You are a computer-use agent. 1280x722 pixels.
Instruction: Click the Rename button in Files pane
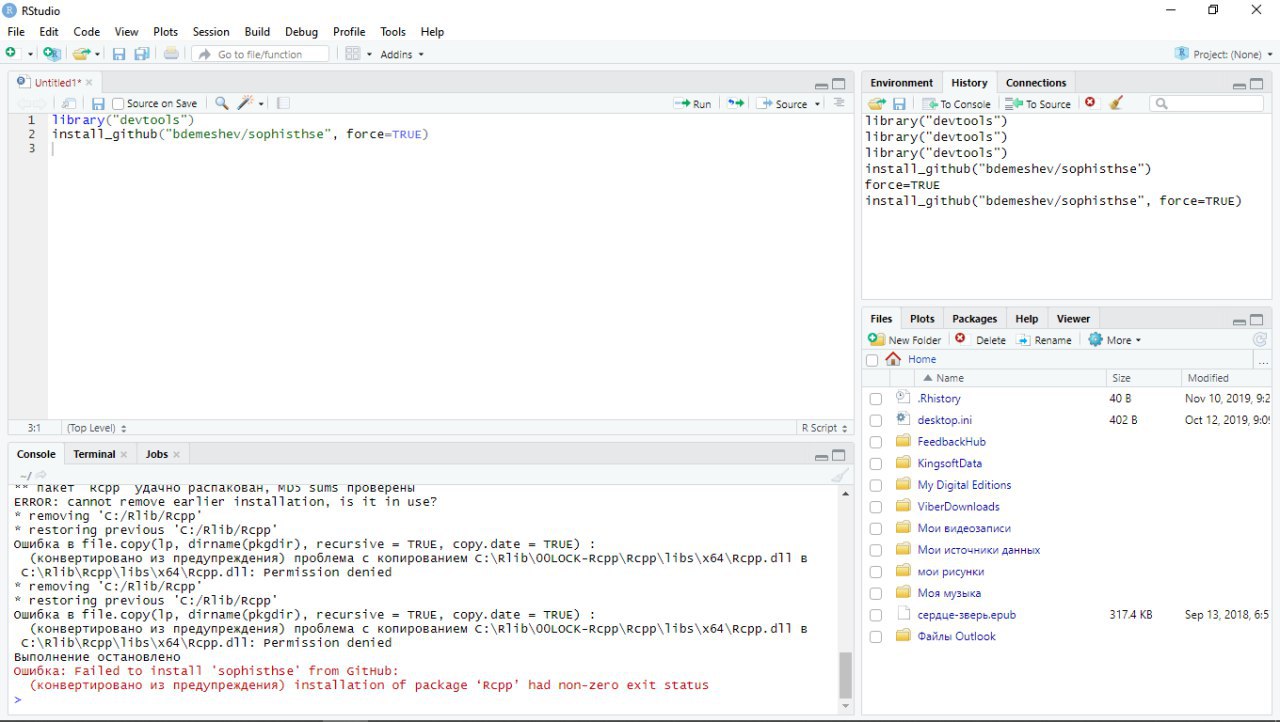click(x=1044, y=340)
